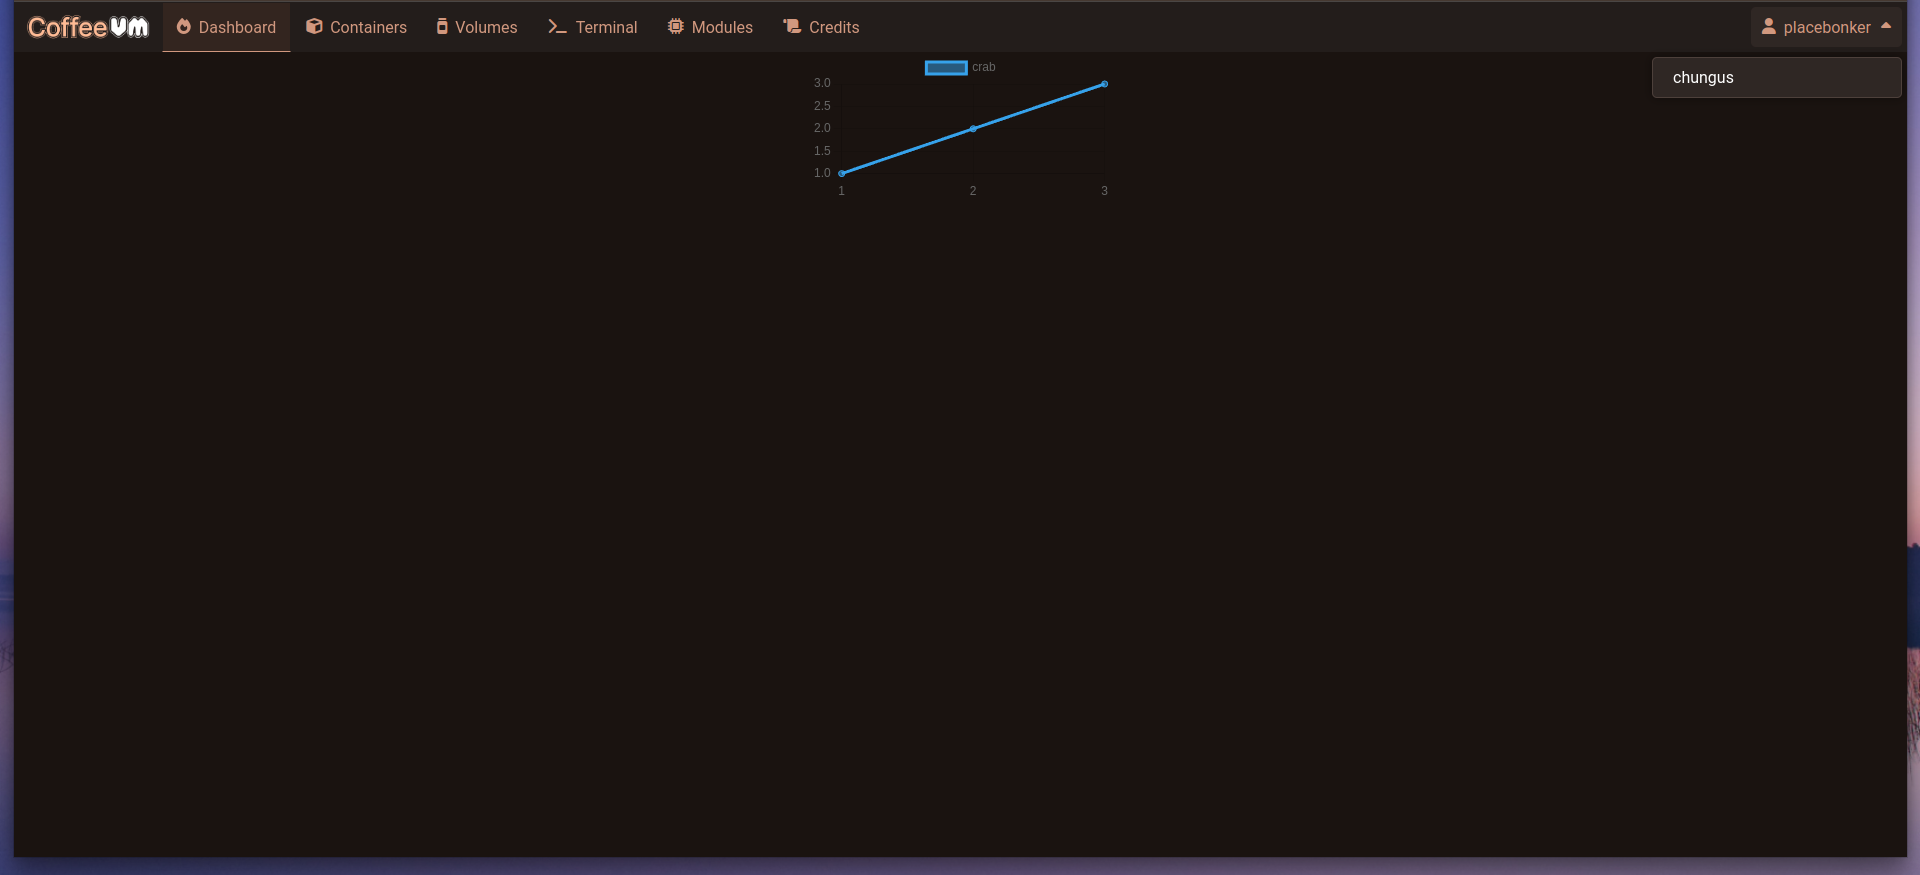Switch to the Containers tab
The width and height of the screenshot is (1920, 875).
point(368,27)
